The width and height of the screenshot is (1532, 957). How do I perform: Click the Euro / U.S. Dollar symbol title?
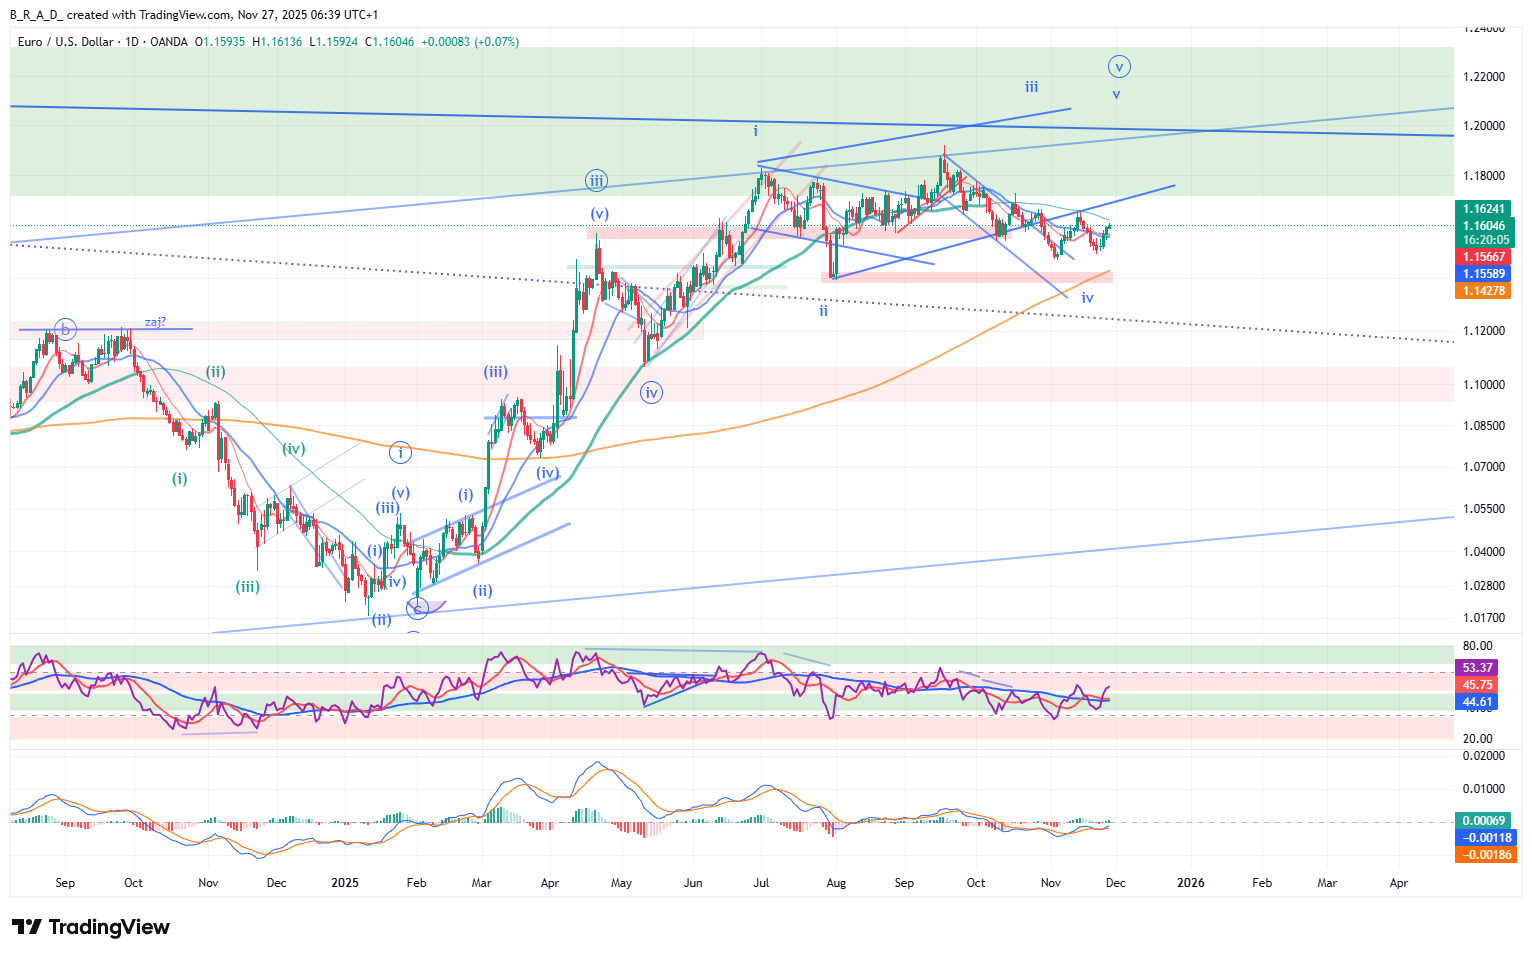click(65, 42)
